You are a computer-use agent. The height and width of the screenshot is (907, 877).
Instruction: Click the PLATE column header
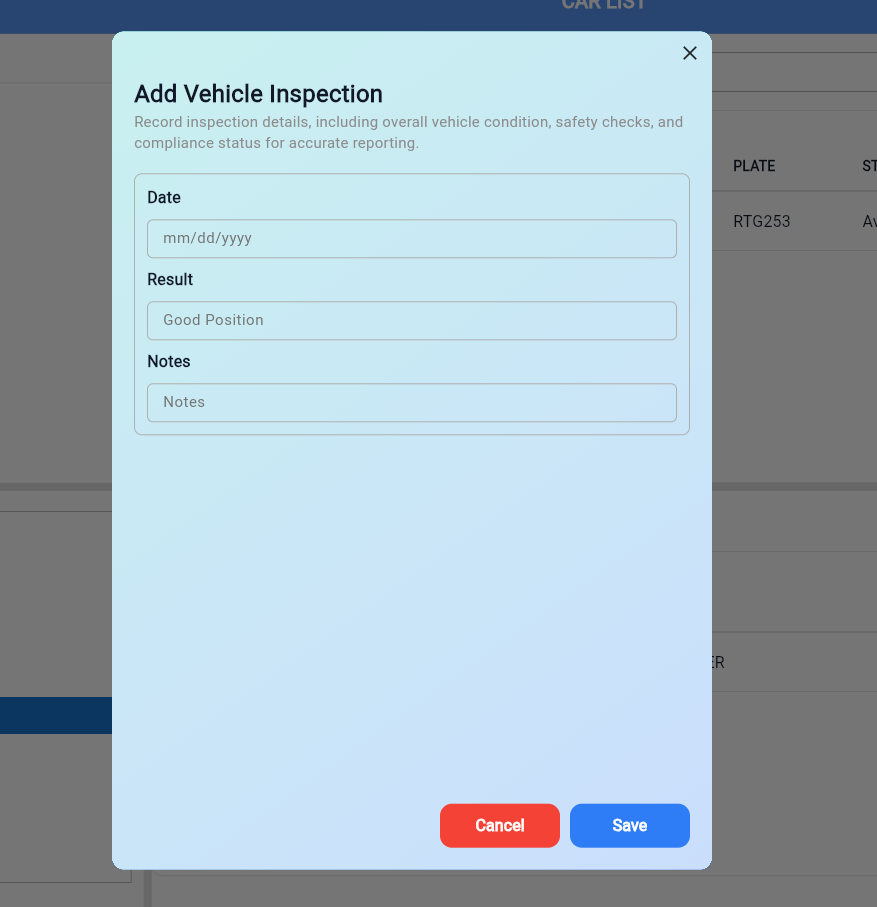(x=754, y=167)
